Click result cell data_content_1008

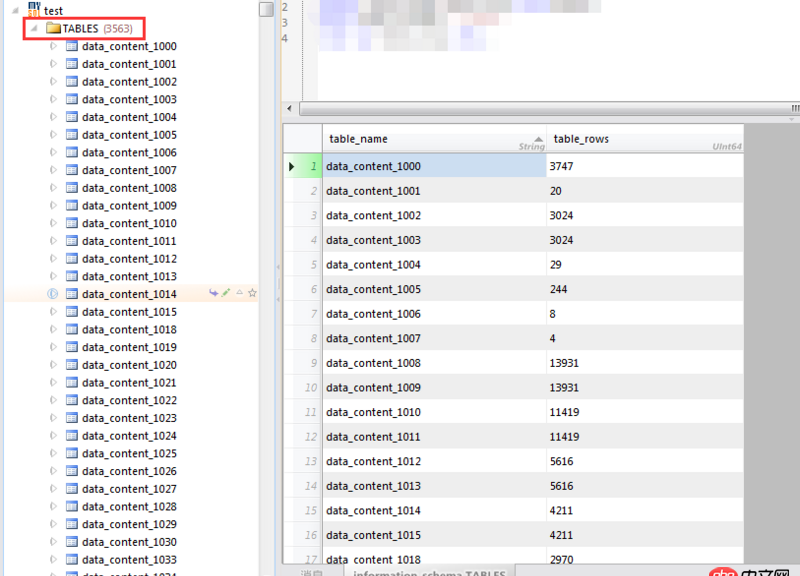(x=434, y=363)
